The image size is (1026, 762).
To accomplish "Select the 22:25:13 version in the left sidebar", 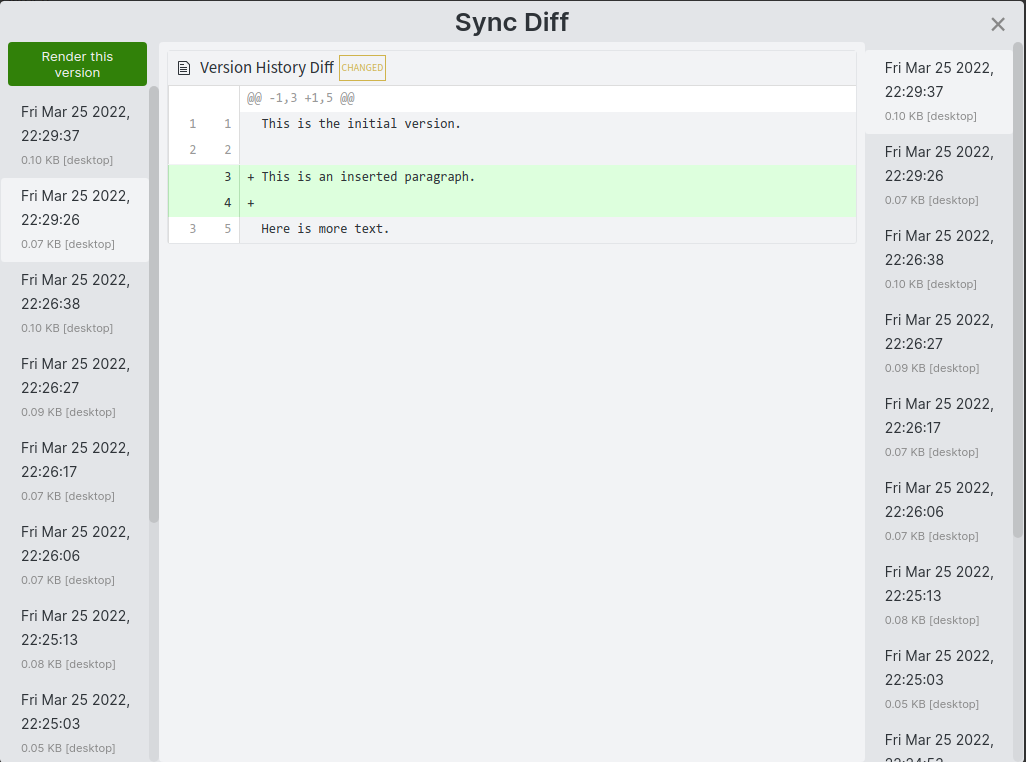I will [x=75, y=639].
